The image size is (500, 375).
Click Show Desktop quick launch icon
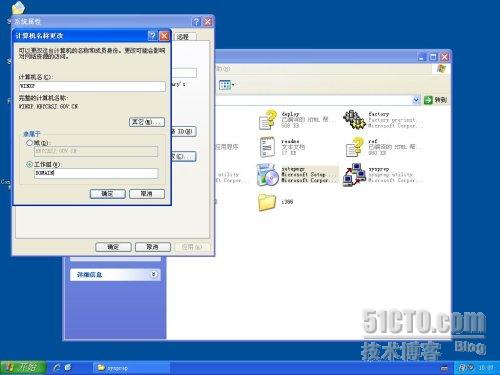[68, 367]
